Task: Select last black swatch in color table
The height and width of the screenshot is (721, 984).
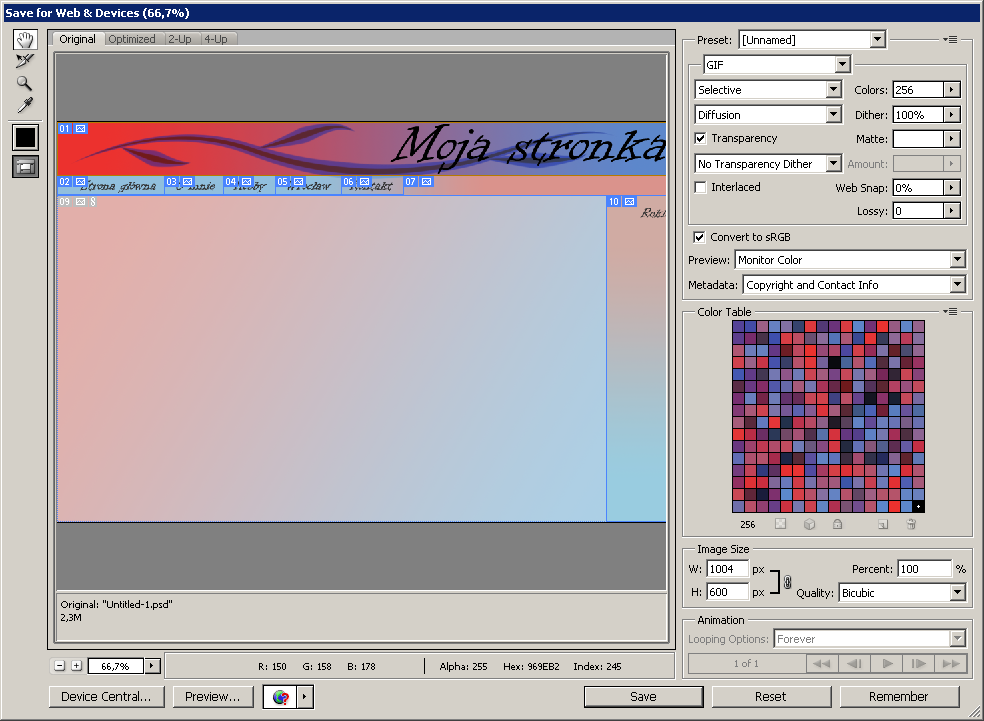Action: (x=918, y=506)
